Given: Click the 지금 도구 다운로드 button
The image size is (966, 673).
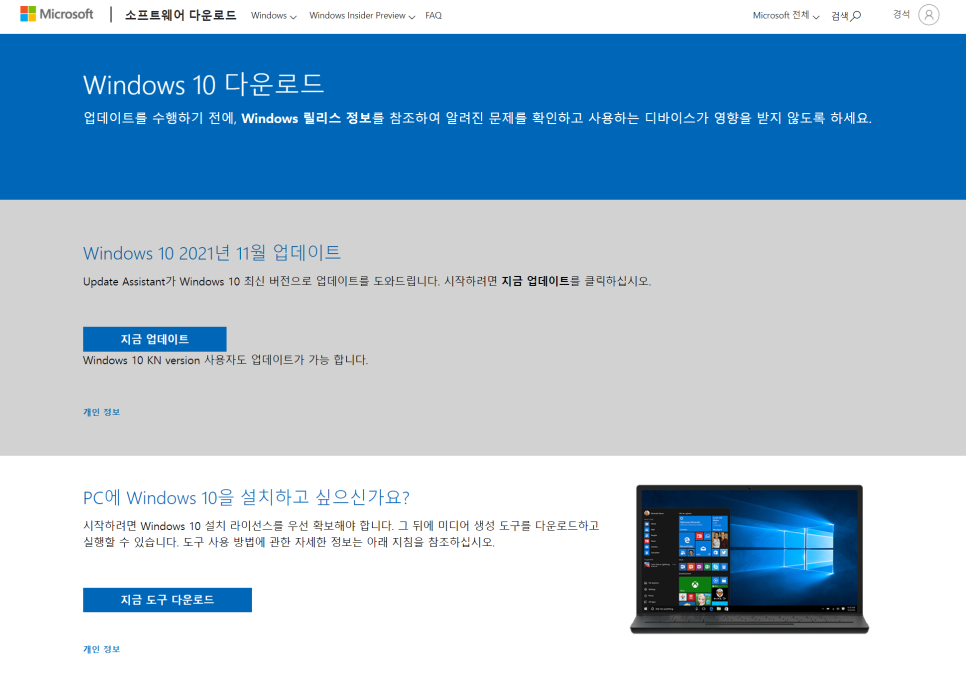Looking at the screenshot, I should (x=168, y=600).
